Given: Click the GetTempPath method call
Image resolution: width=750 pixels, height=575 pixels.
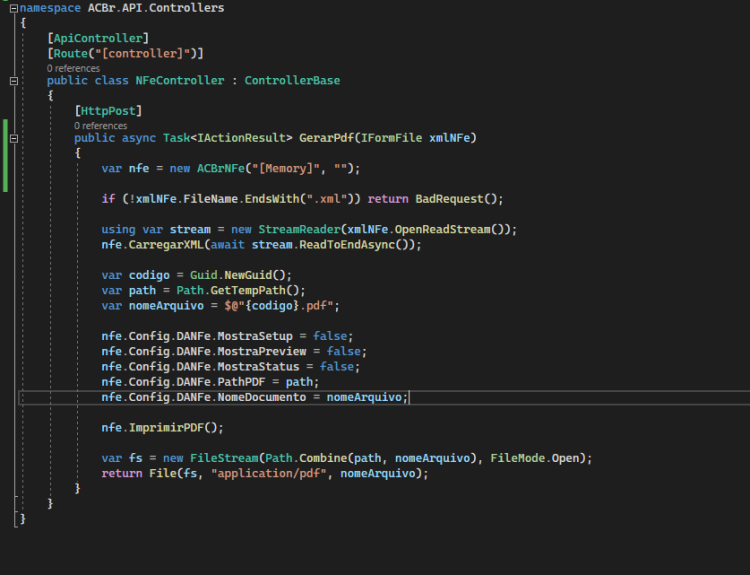Looking at the screenshot, I should [x=248, y=290].
